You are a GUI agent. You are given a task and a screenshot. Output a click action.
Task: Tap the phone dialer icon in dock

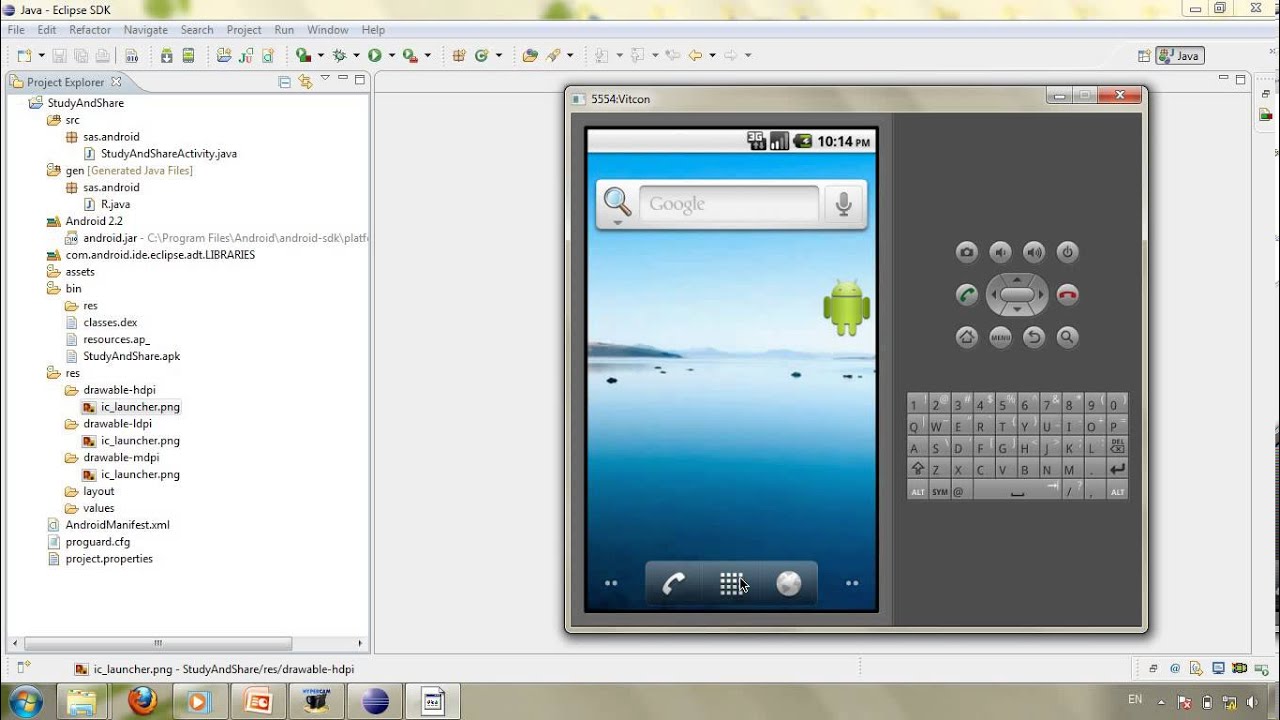coord(673,584)
